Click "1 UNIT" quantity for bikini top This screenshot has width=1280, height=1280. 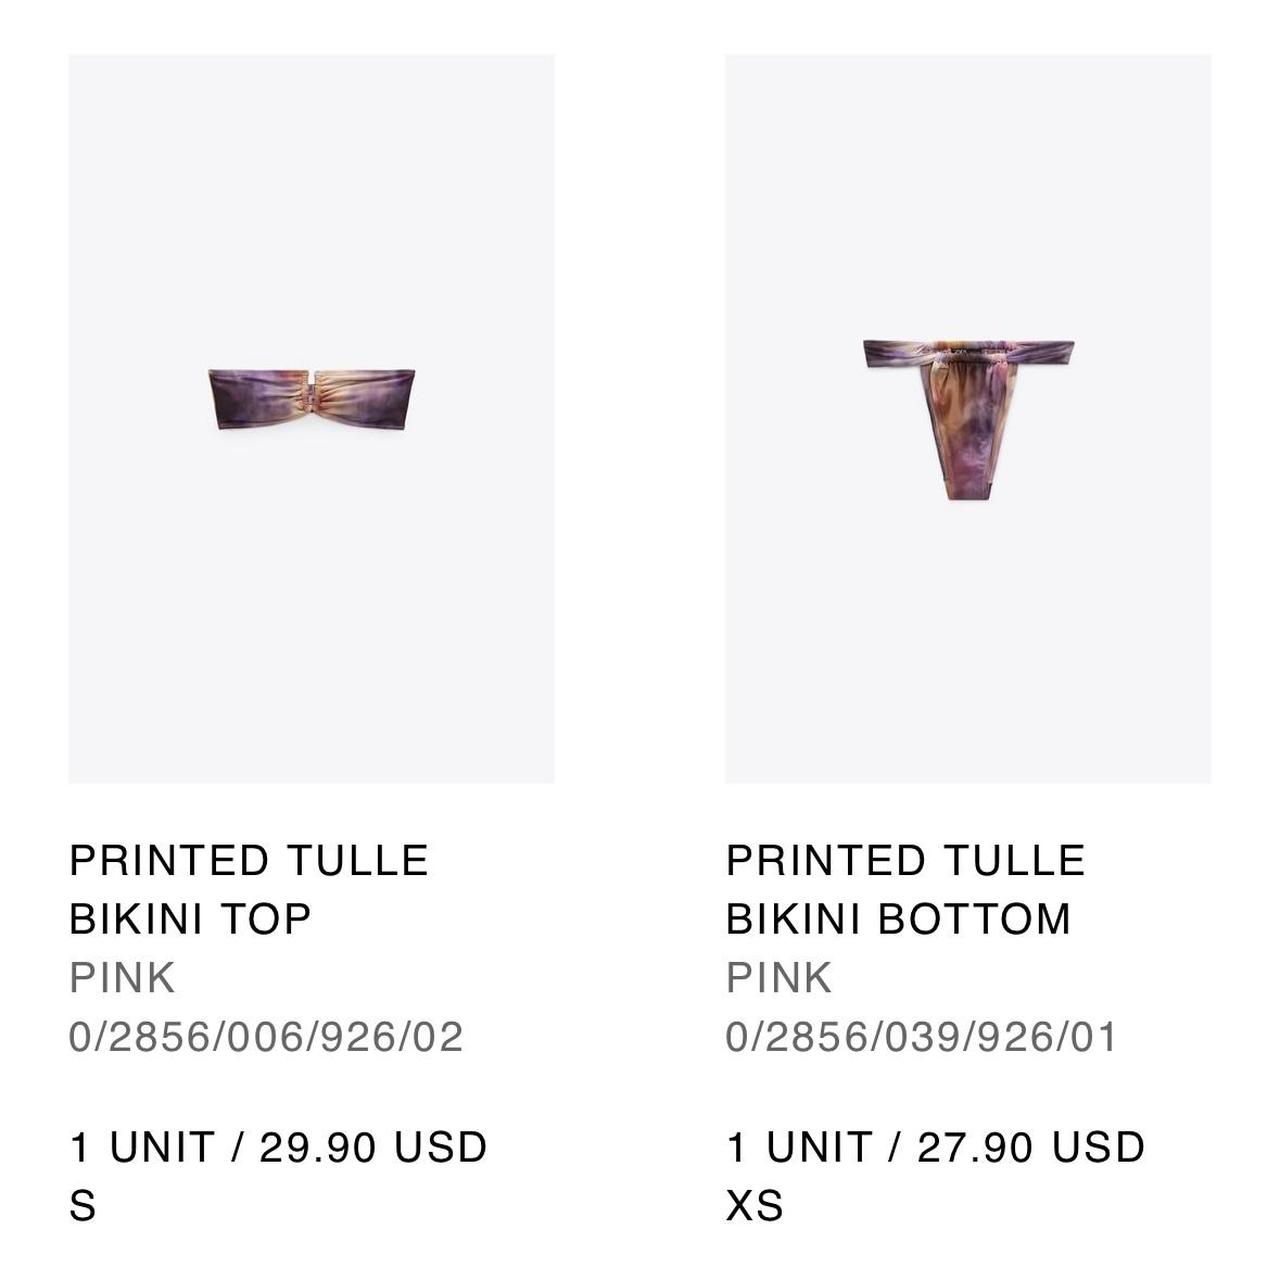tap(142, 1147)
